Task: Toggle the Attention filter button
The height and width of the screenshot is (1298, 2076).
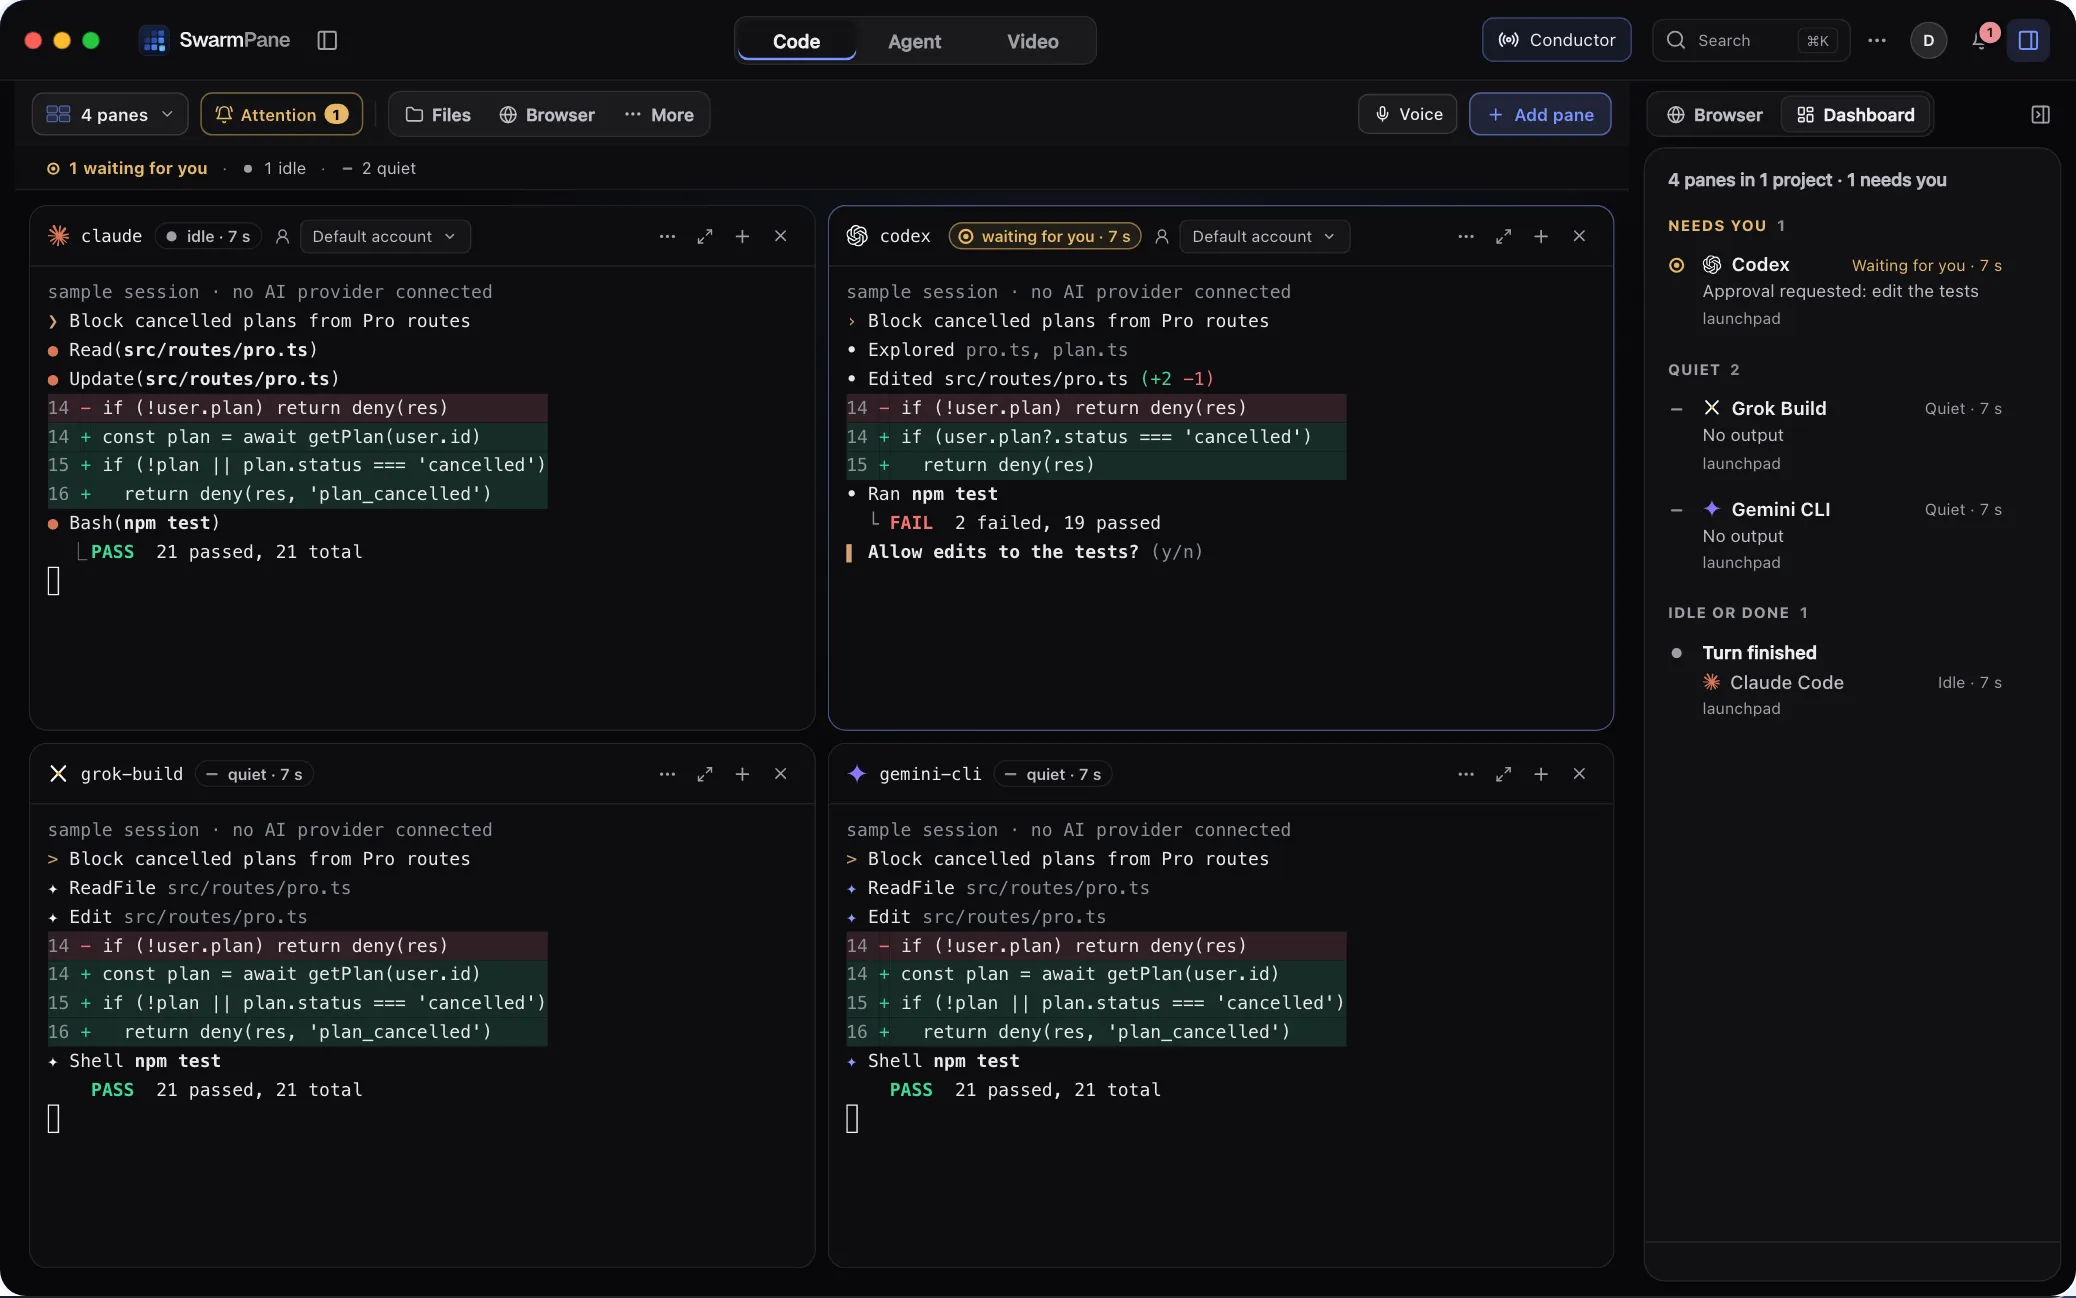Action: (281, 114)
